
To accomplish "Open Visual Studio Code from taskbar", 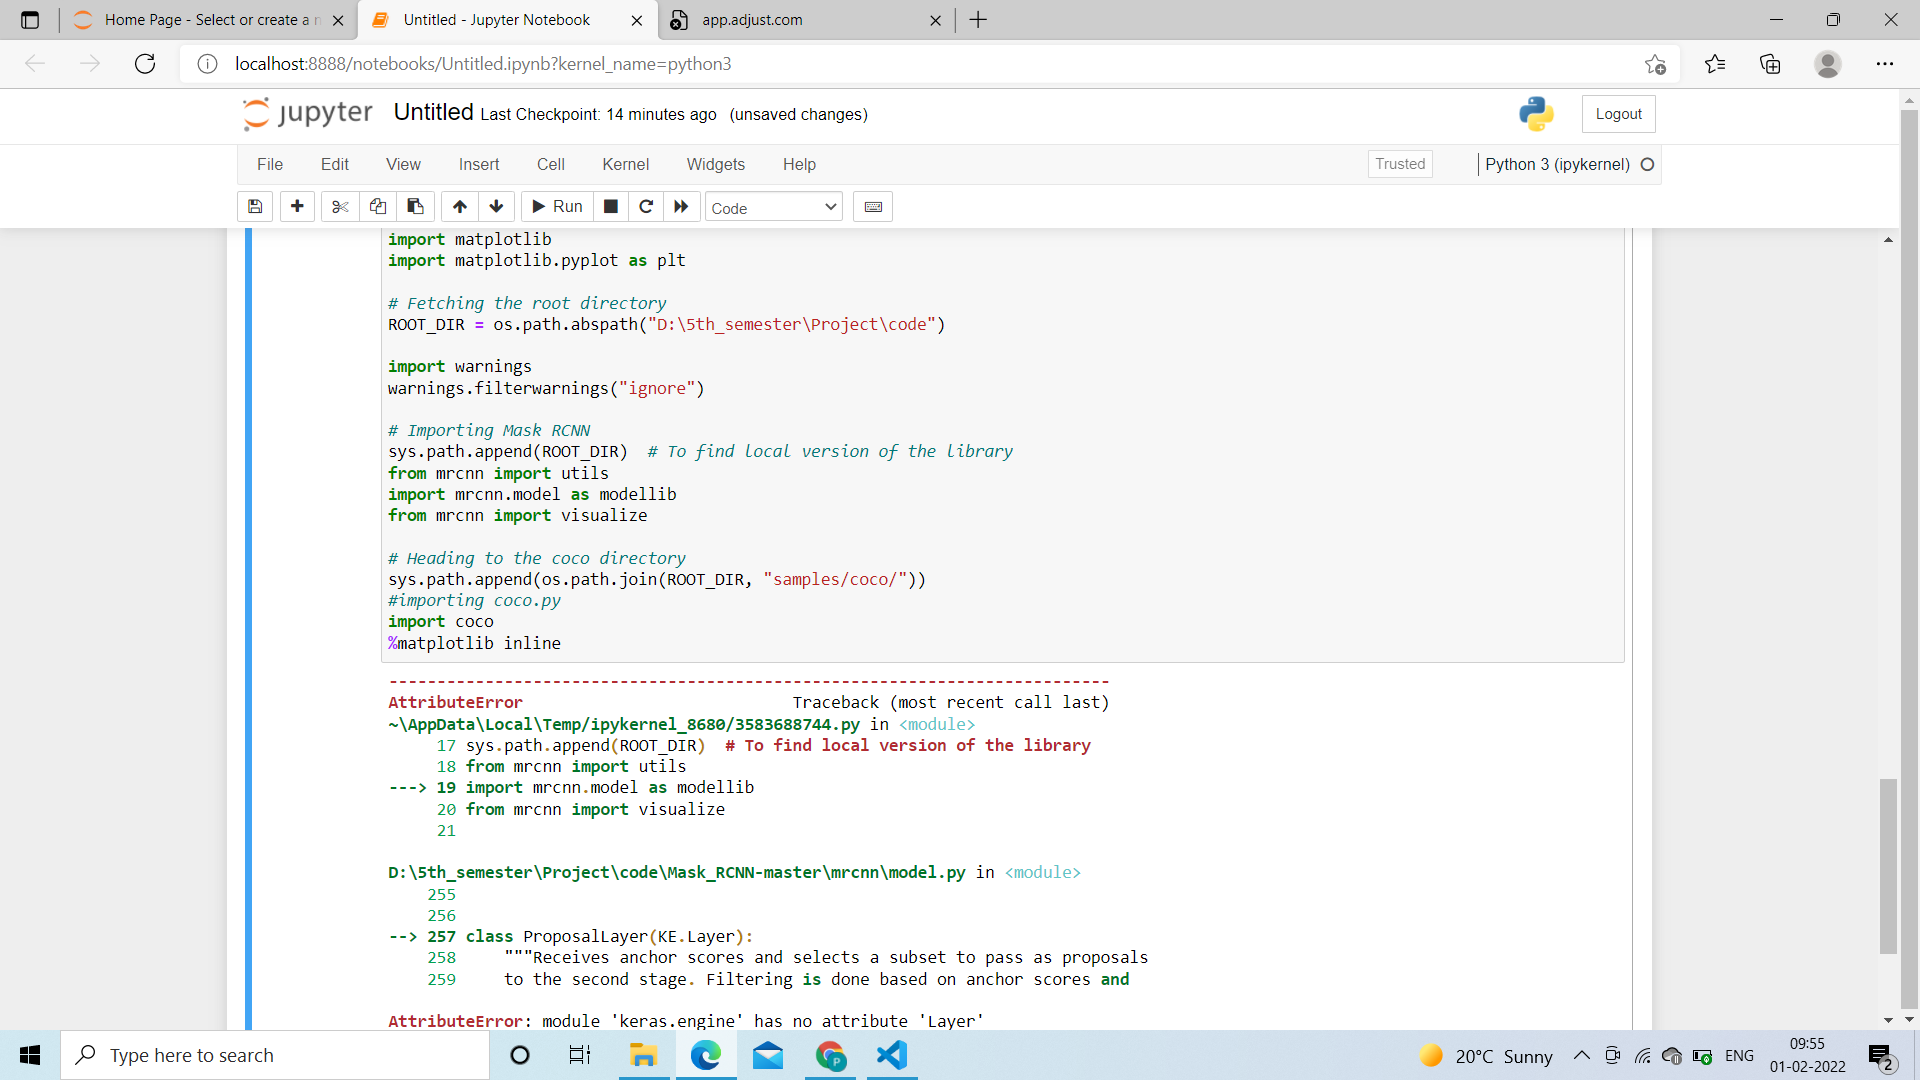I will [891, 1056].
